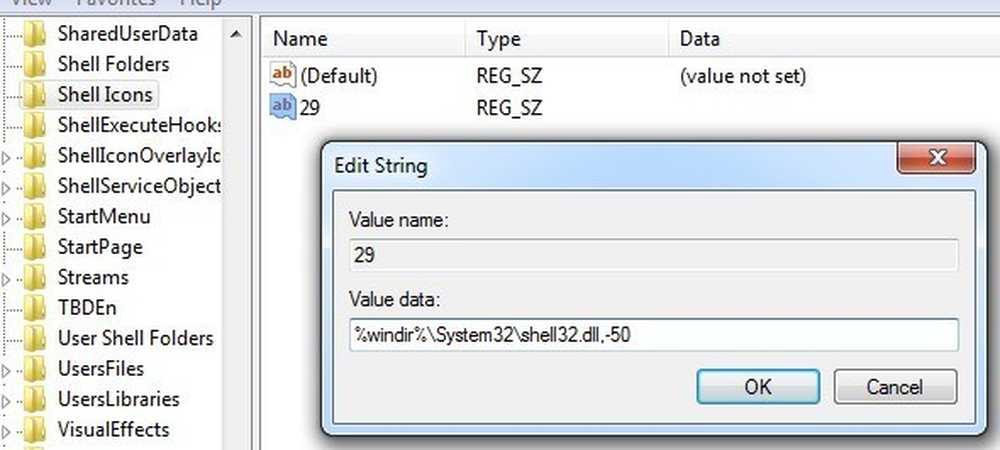Screen dimensions: 1000x450
Task: Click OK in Edit String dialog
Action: click(758, 387)
